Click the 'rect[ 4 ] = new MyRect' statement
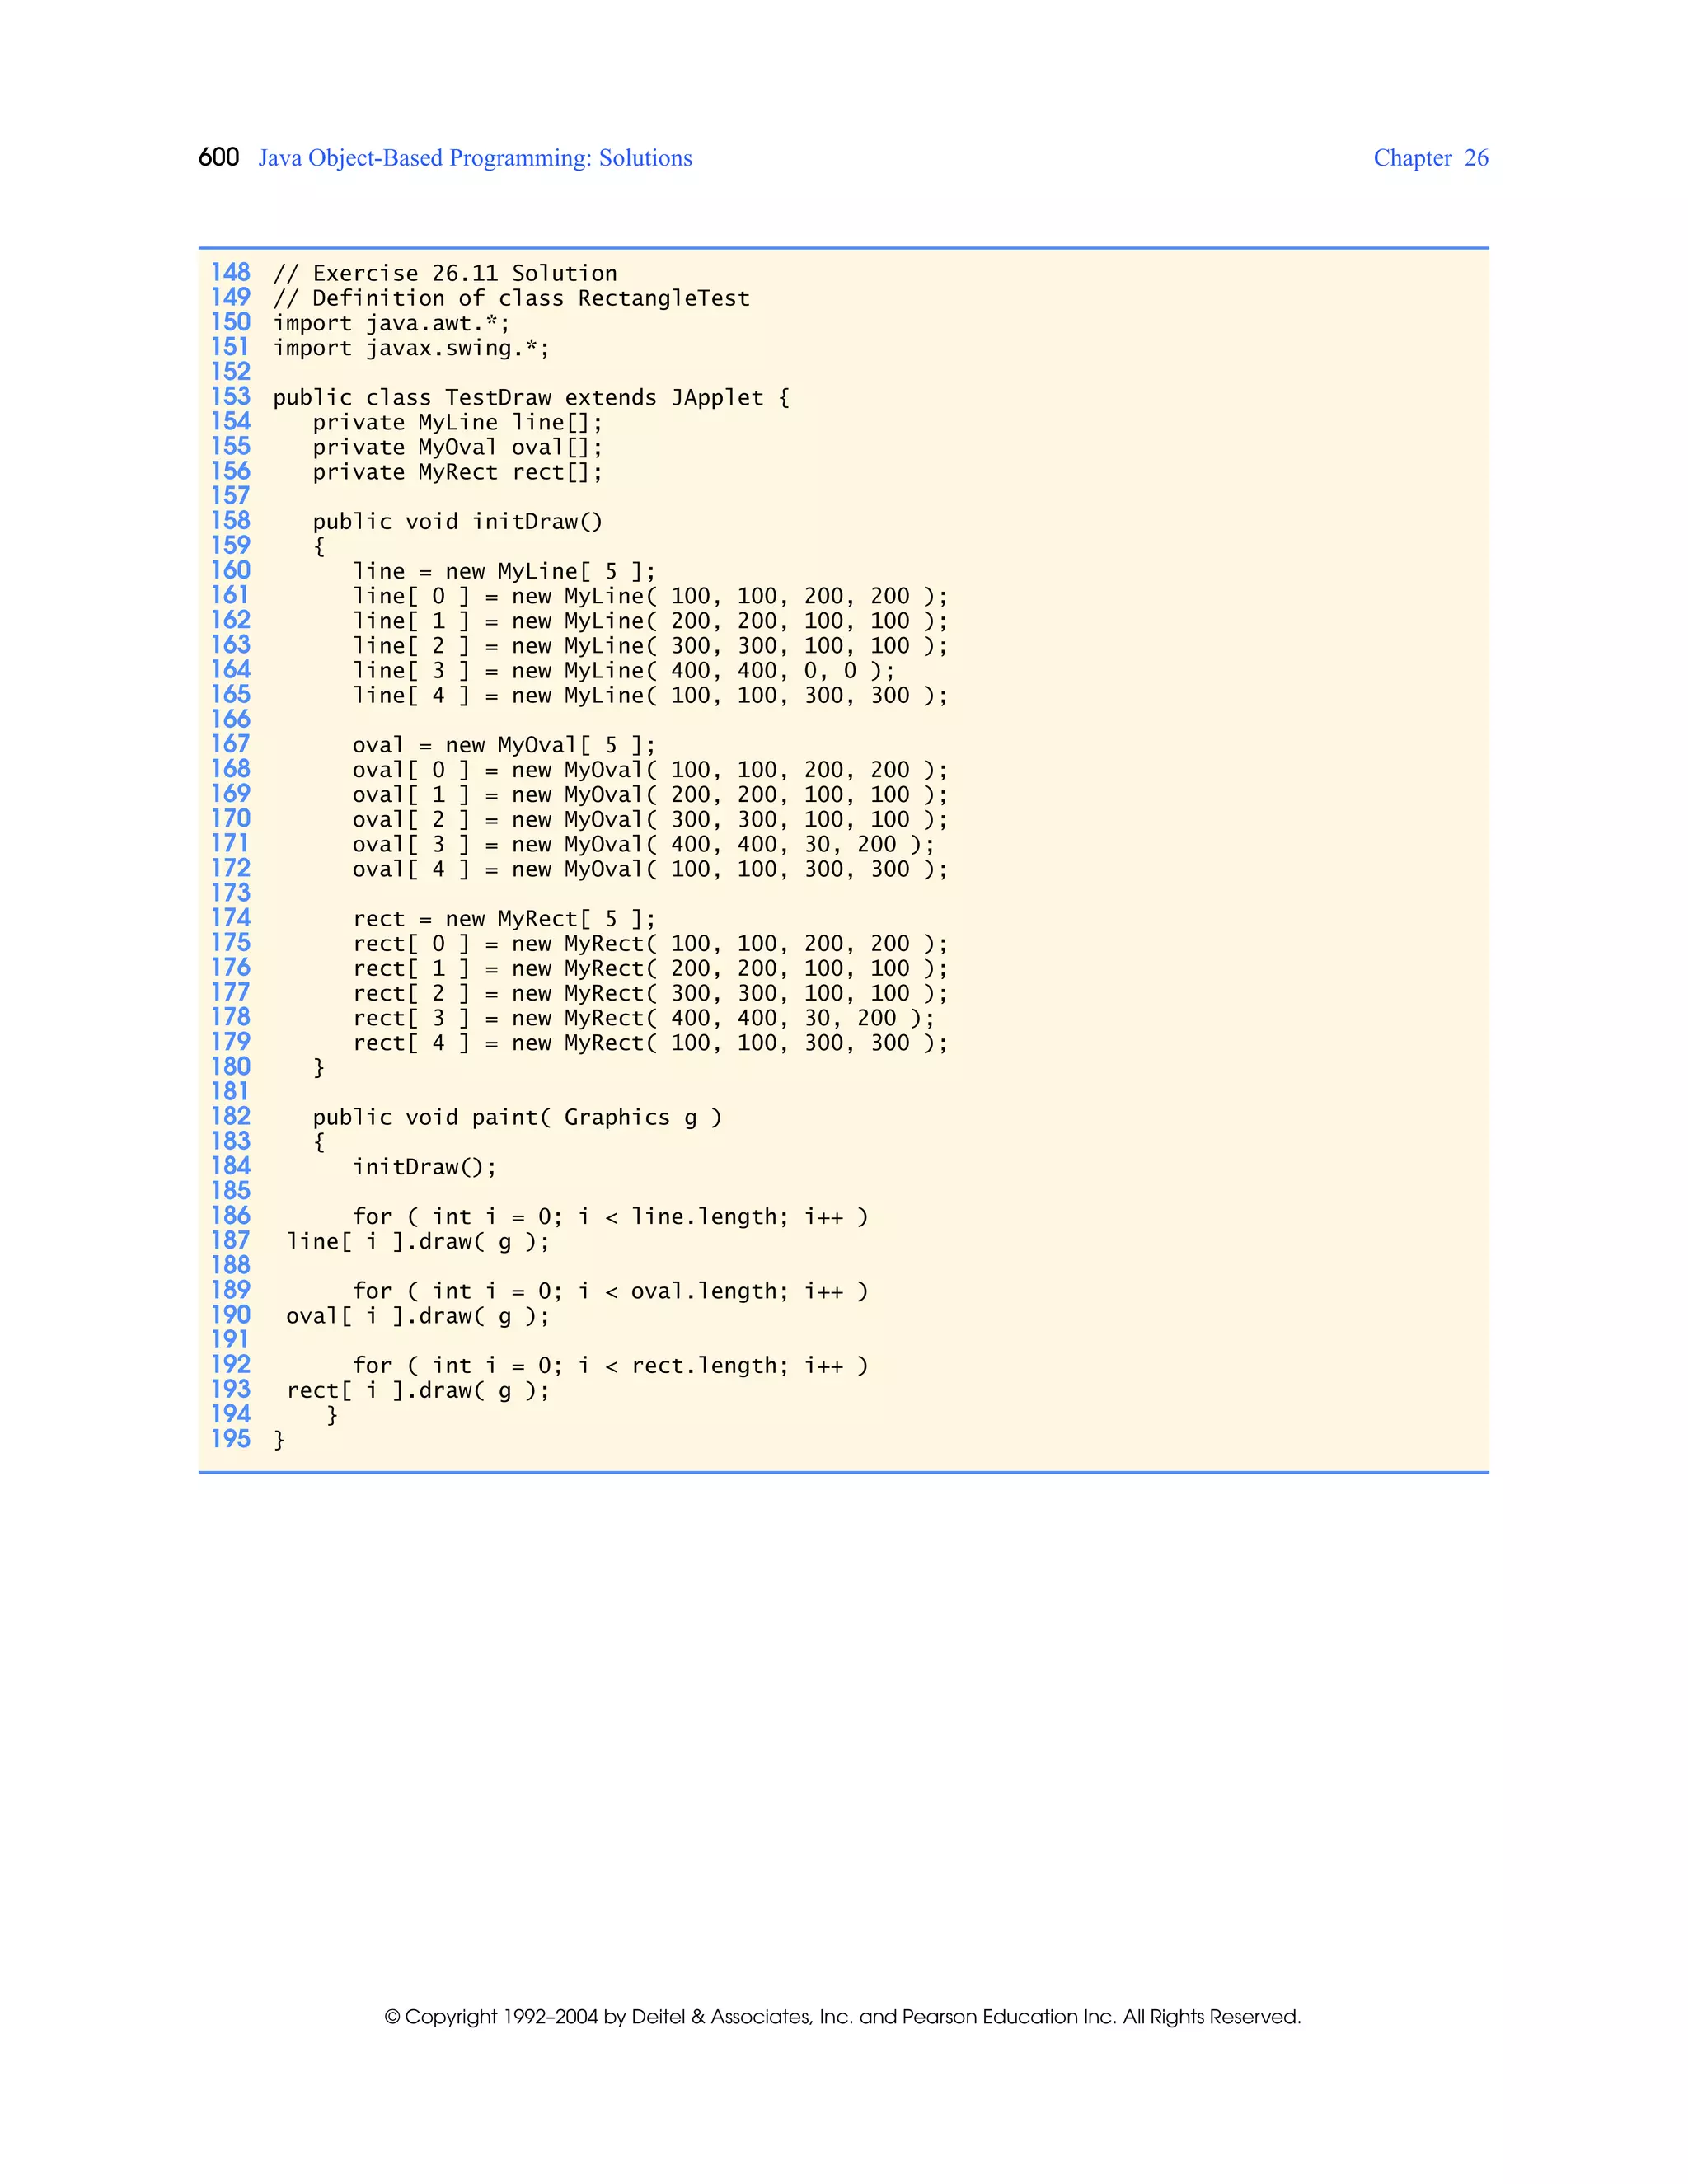Viewport: 1688px width, 2184px height. pos(650,1044)
